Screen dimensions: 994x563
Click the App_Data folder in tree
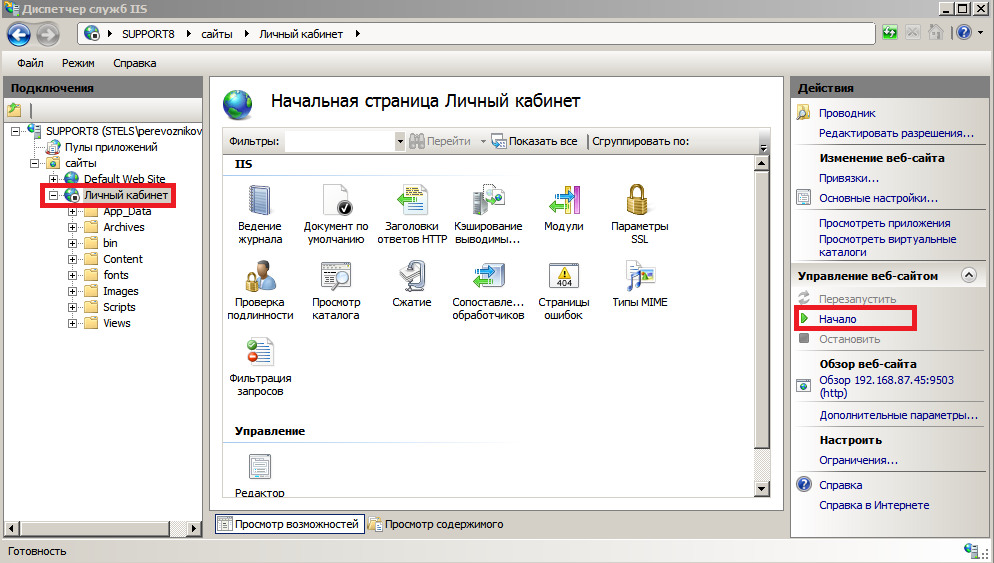[x=127, y=212]
